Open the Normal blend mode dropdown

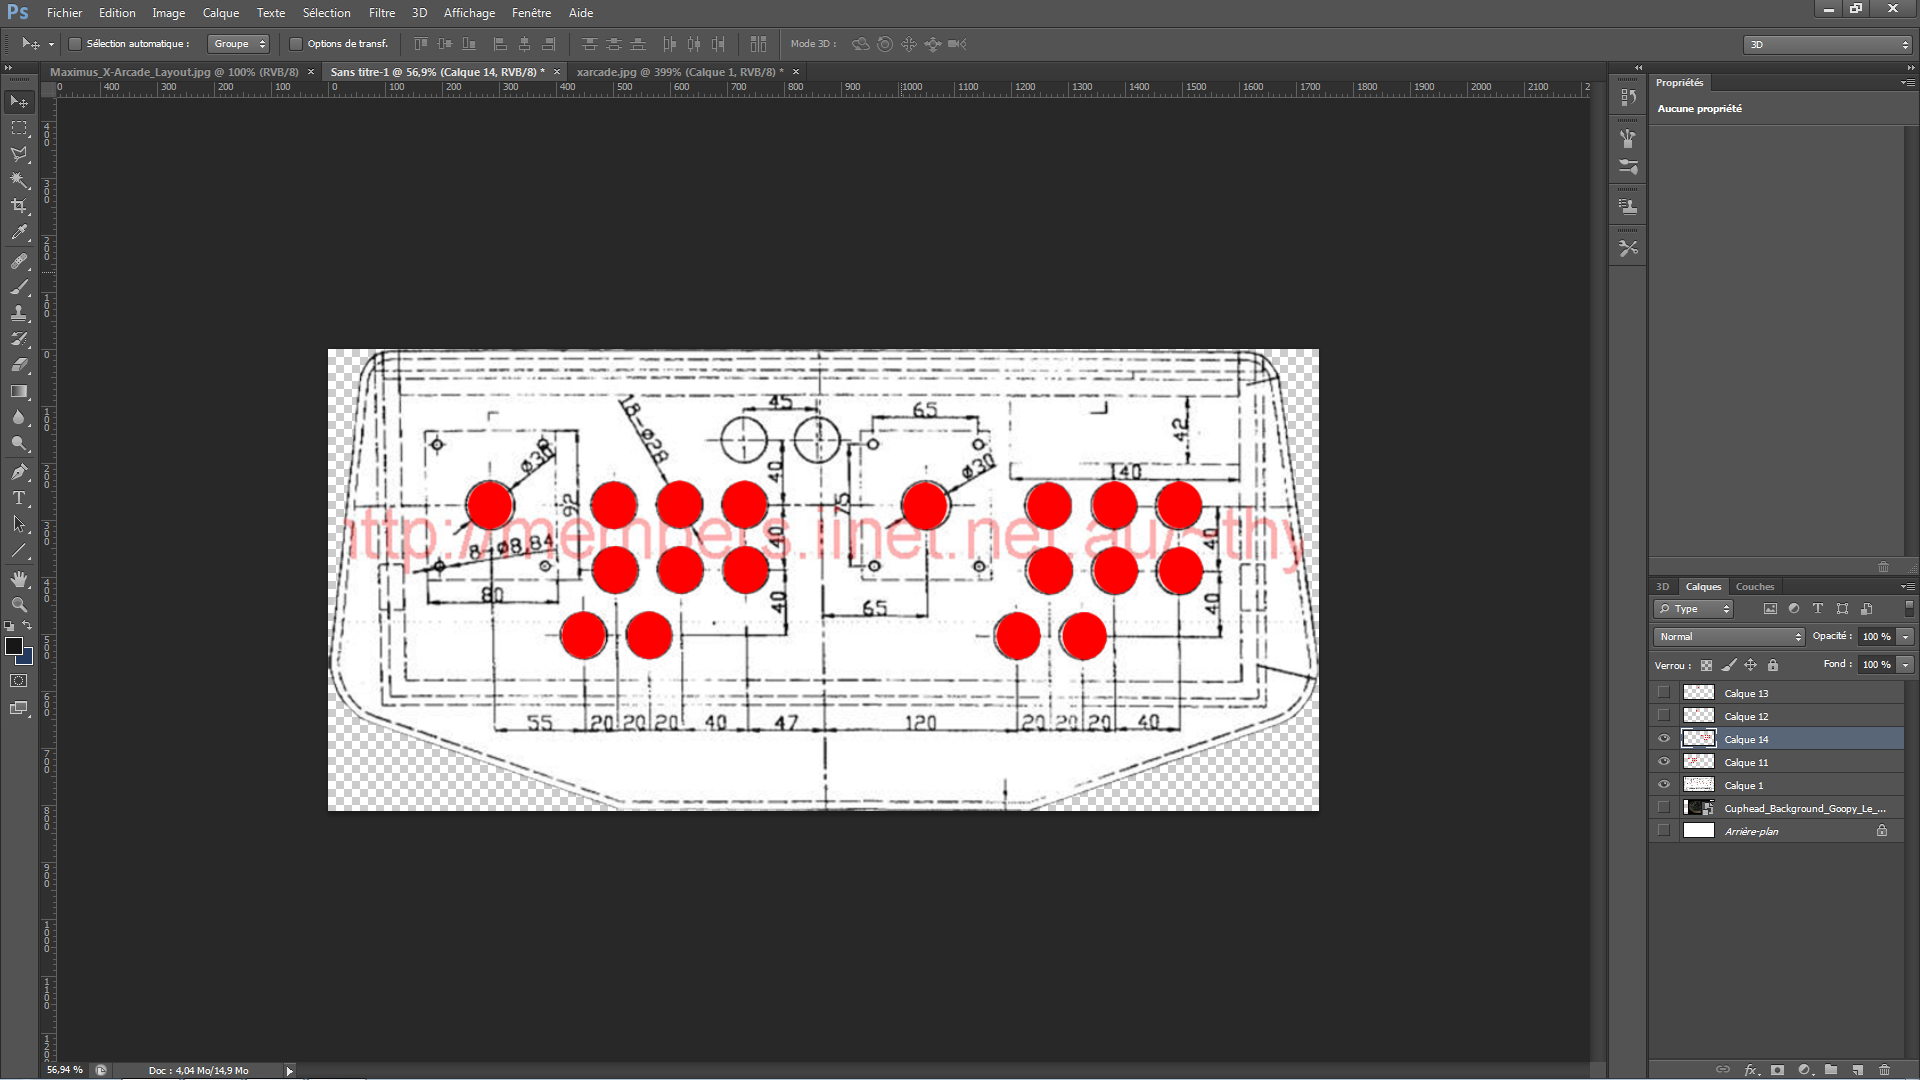pyautogui.click(x=1728, y=637)
